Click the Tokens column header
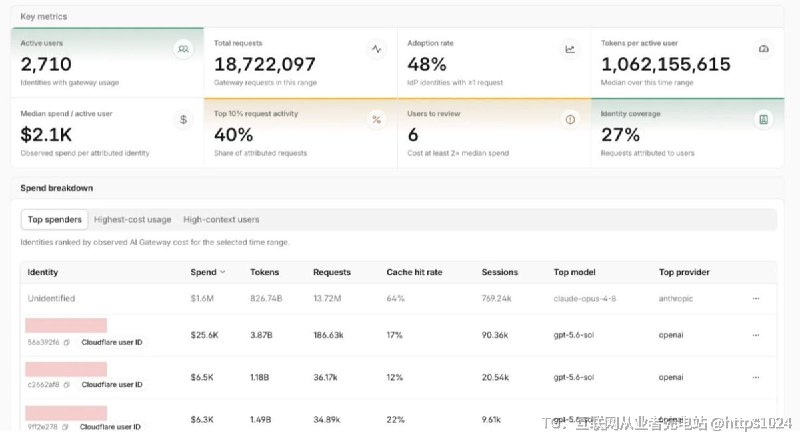The height and width of the screenshot is (435, 800). click(x=264, y=272)
